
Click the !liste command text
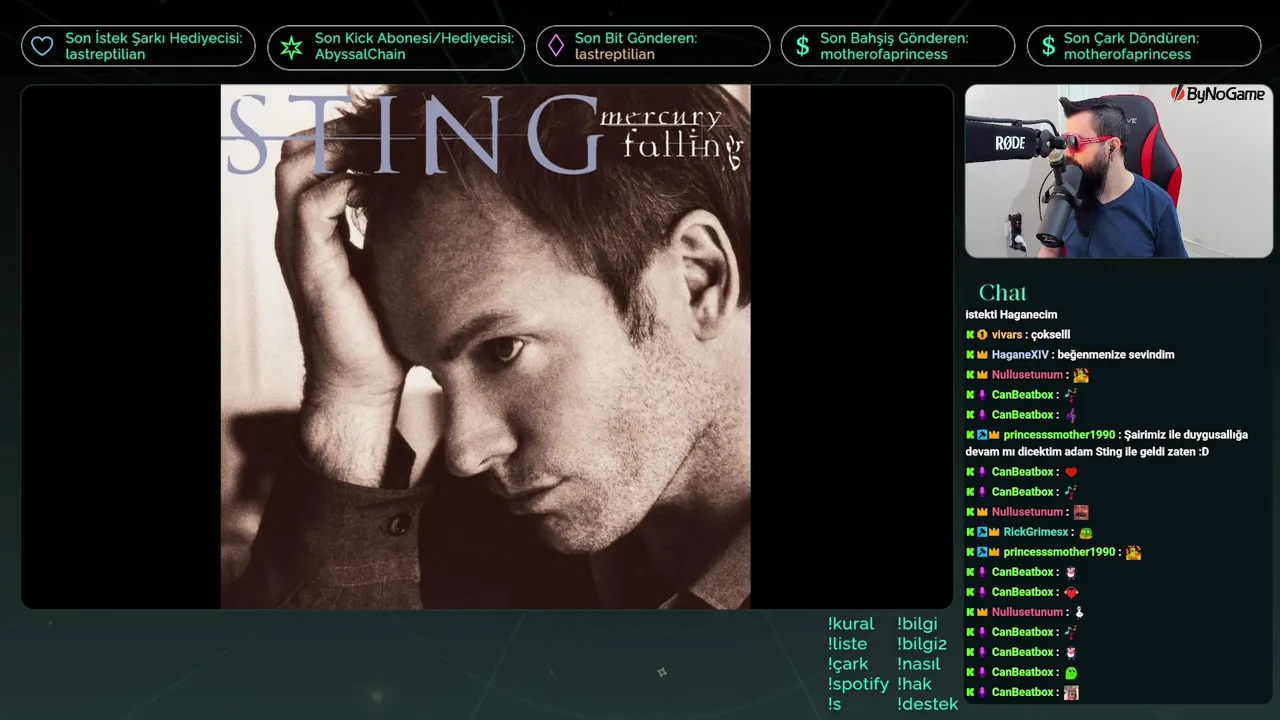coord(848,644)
